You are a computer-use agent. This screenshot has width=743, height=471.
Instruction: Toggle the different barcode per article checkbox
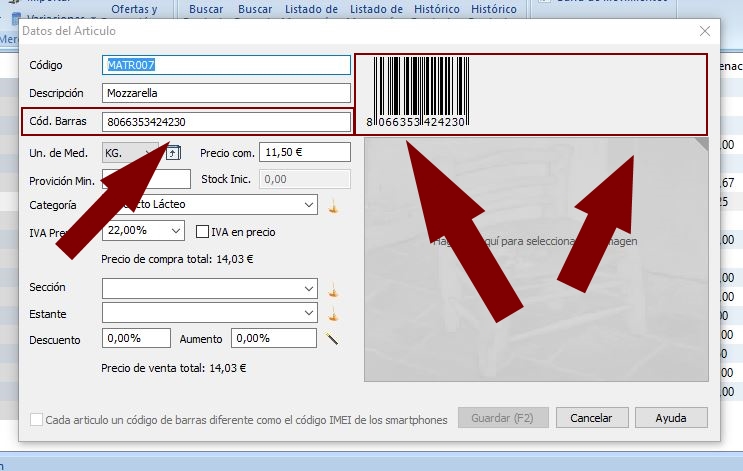tap(36, 419)
